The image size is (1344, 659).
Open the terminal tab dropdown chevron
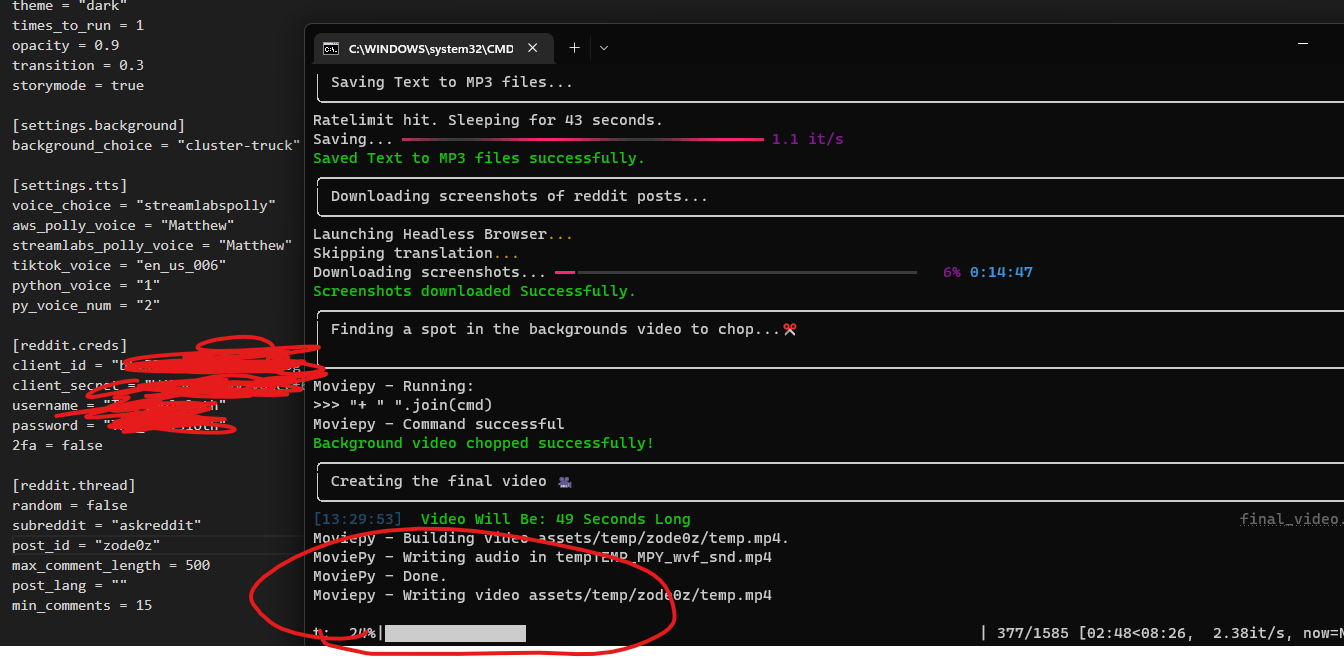point(602,48)
